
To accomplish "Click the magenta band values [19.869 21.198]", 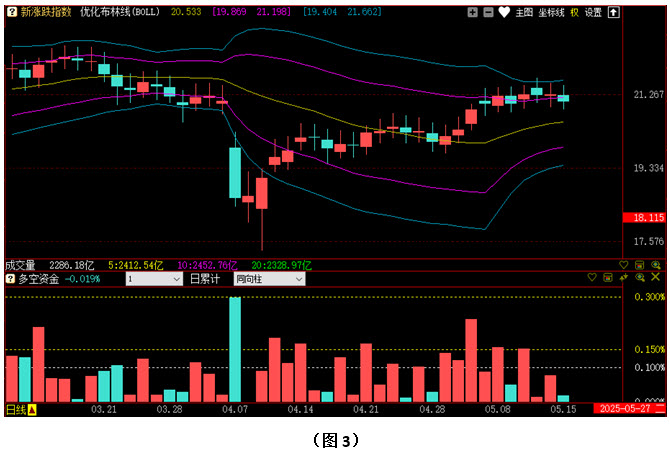I will [x=251, y=12].
